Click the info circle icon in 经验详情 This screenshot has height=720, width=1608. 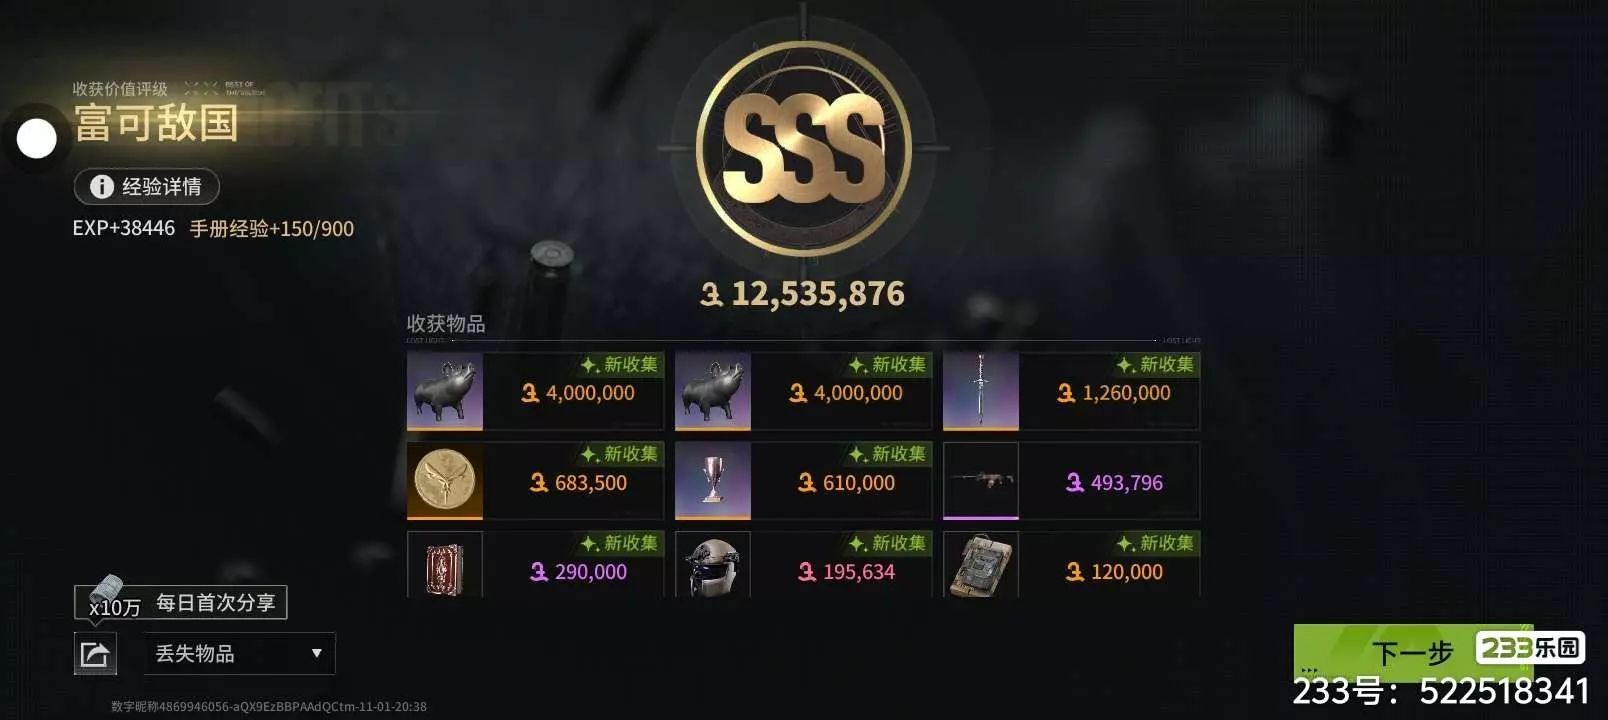point(101,186)
